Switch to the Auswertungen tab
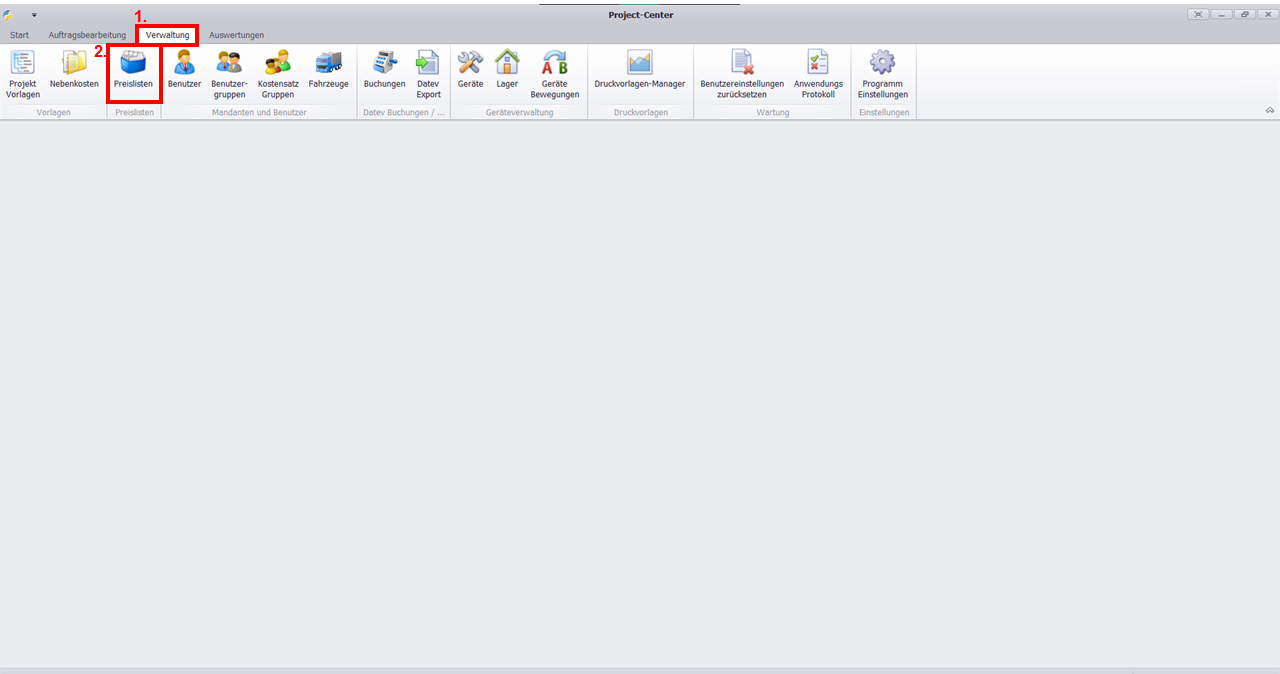Image resolution: width=1280 pixels, height=674 pixels. (236, 35)
